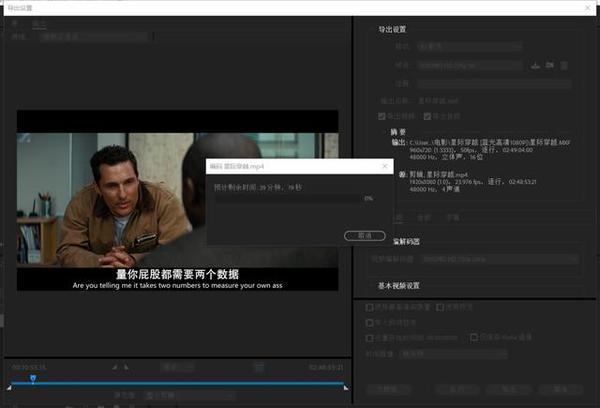The height and width of the screenshot is (408, 600).
Task: Click the current timecode field
Action: click(29, 367)
